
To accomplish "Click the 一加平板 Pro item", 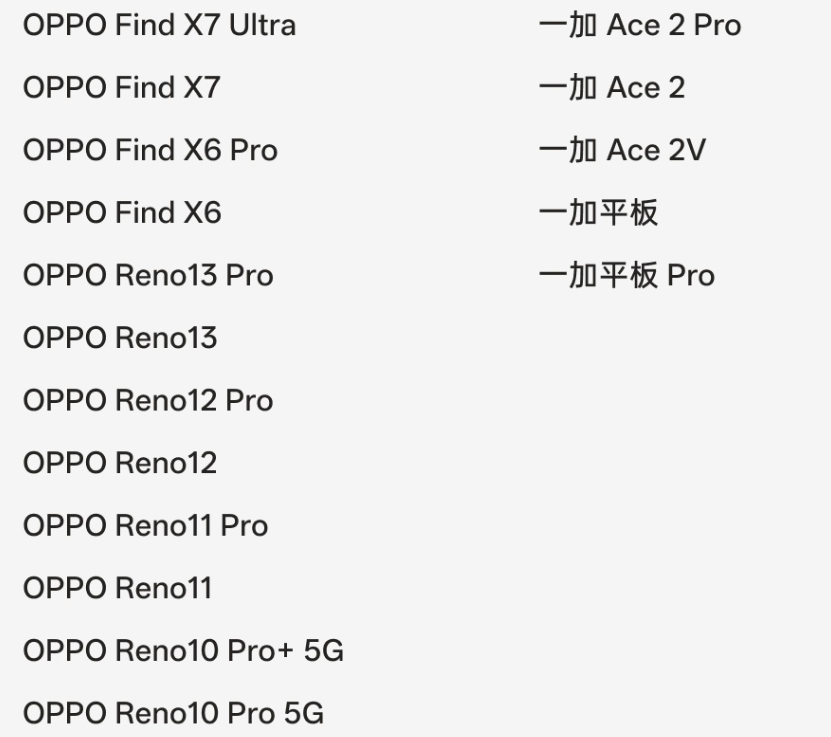I will (x=626, y=275).
